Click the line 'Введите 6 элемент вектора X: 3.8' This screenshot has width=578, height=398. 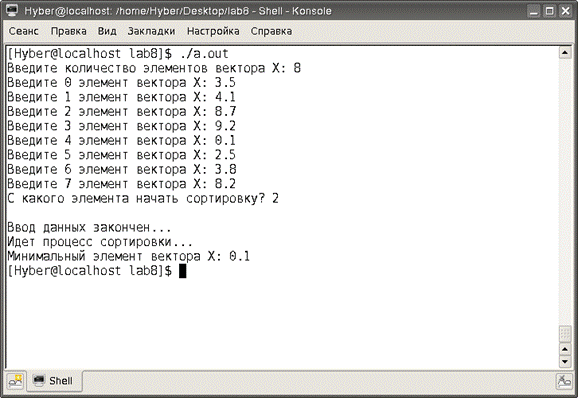coord(122,169)
